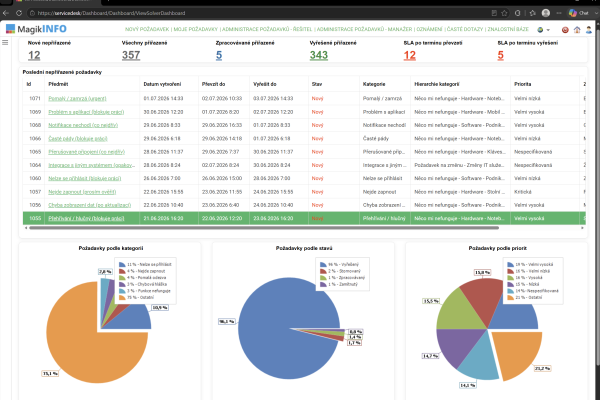This screenshot has height=400, width=600.
Task: Reload the page with browser refresh
Action: (x=19, y=13)
